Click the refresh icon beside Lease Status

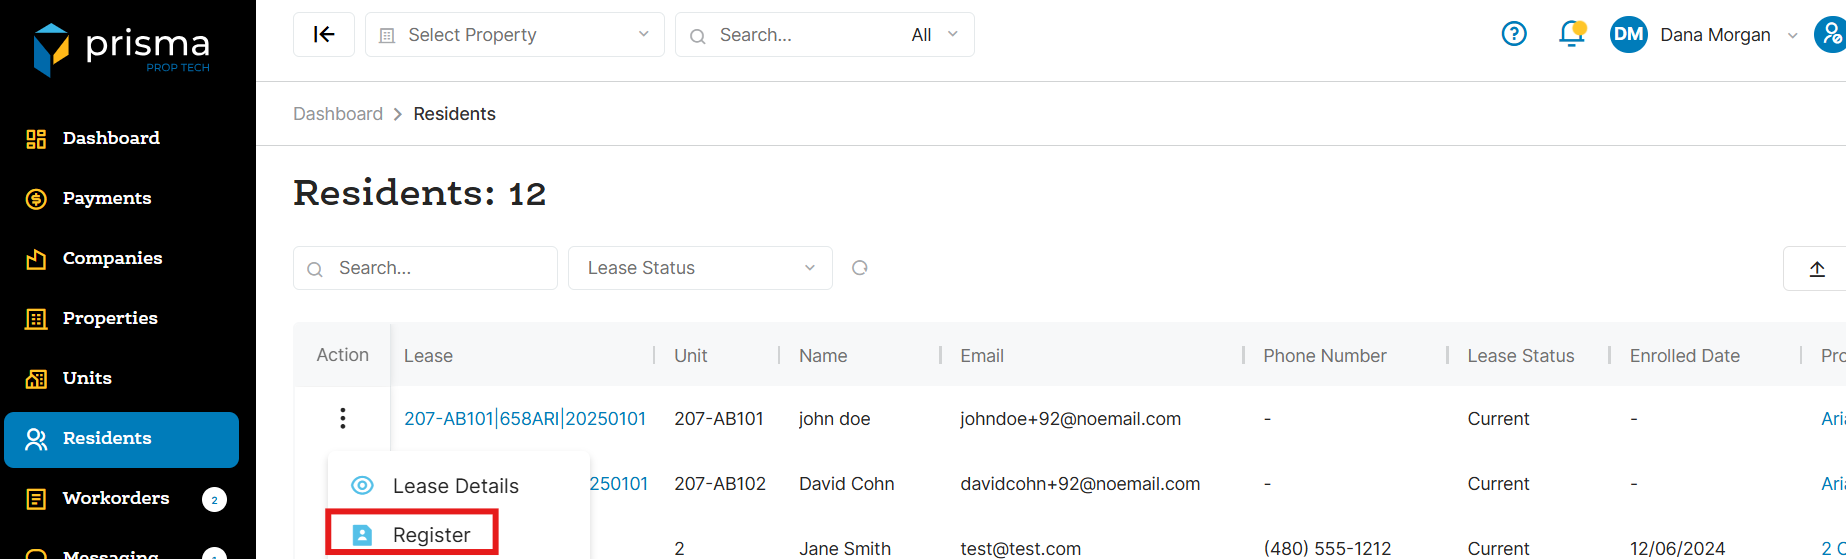[860, 268]
